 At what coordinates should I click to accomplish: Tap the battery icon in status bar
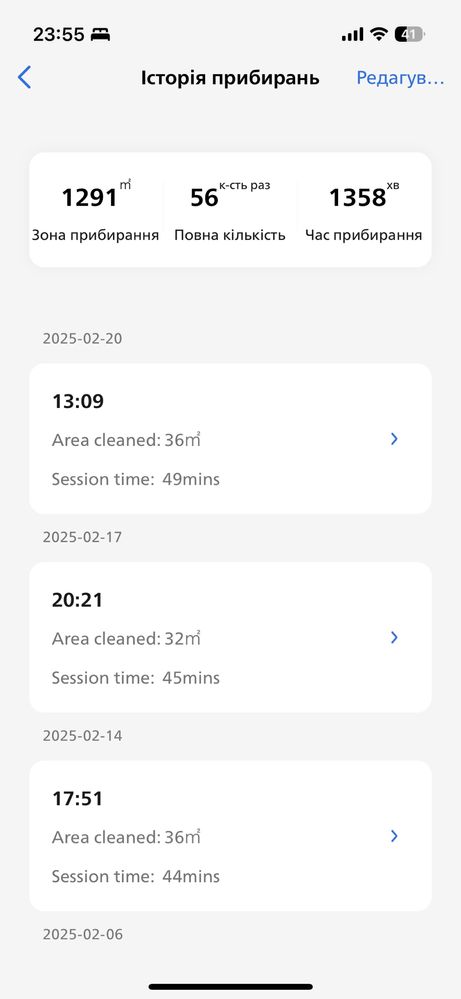coord(409,34)
